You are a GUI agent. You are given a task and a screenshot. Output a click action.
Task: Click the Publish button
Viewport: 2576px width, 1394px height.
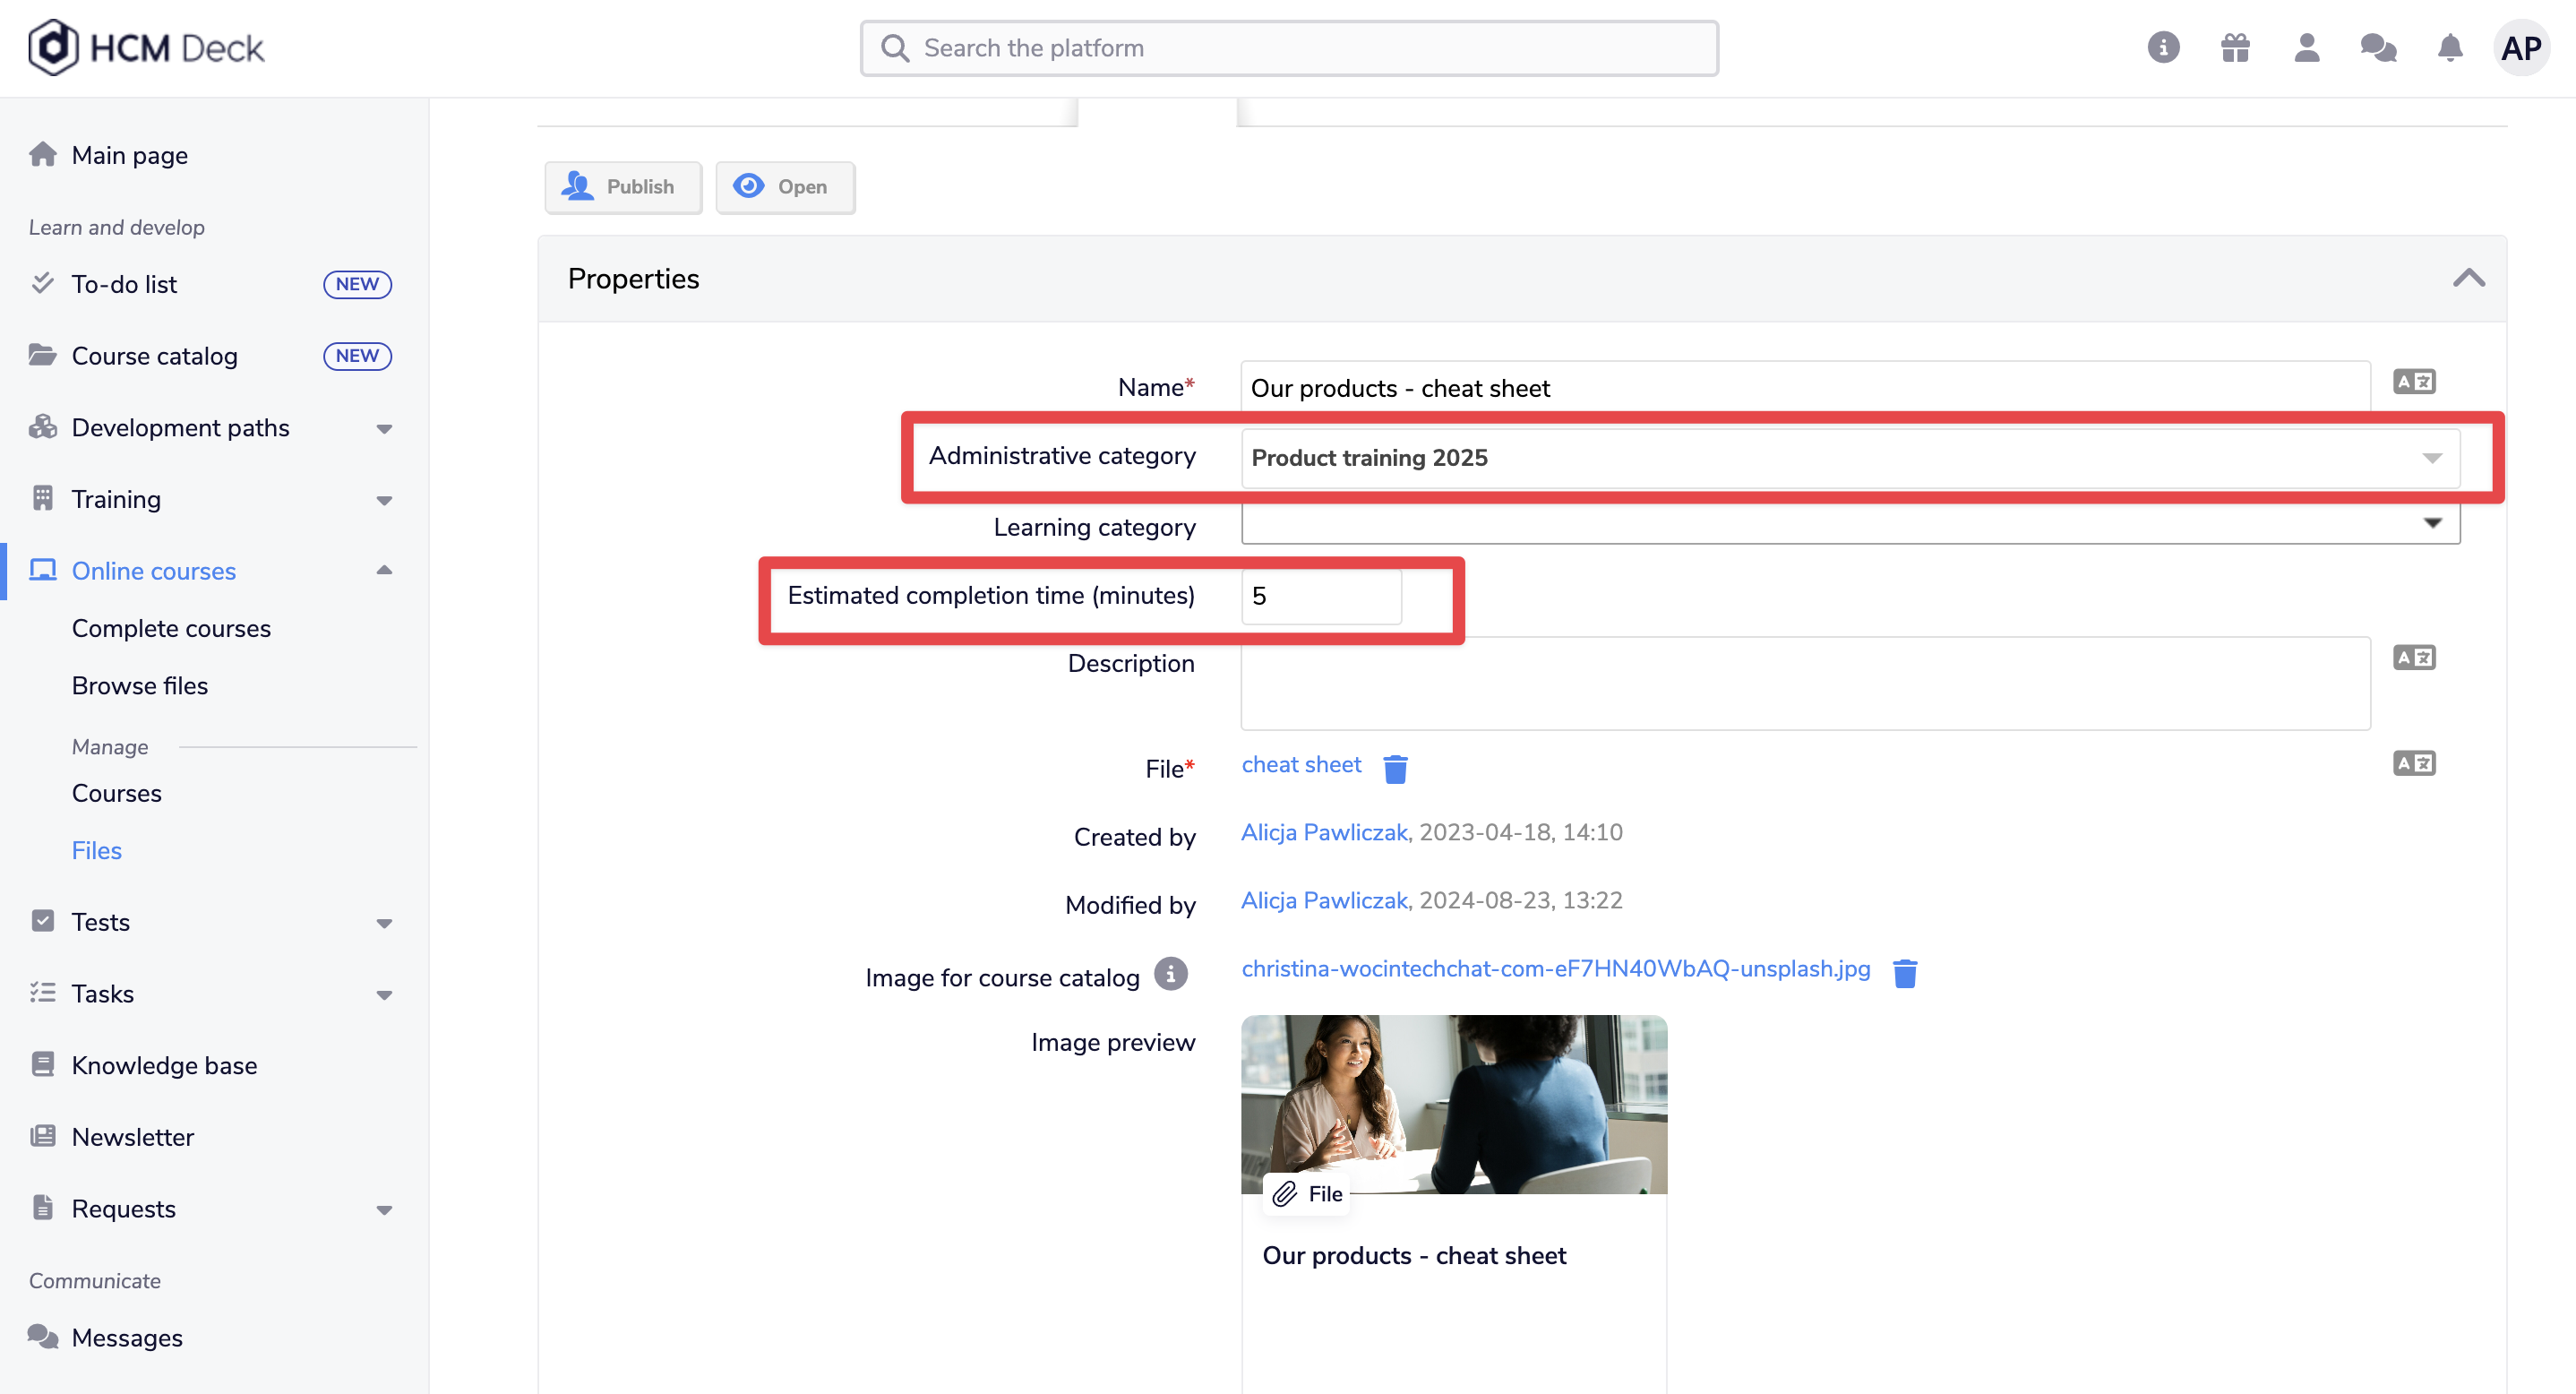tap(623, 187)
